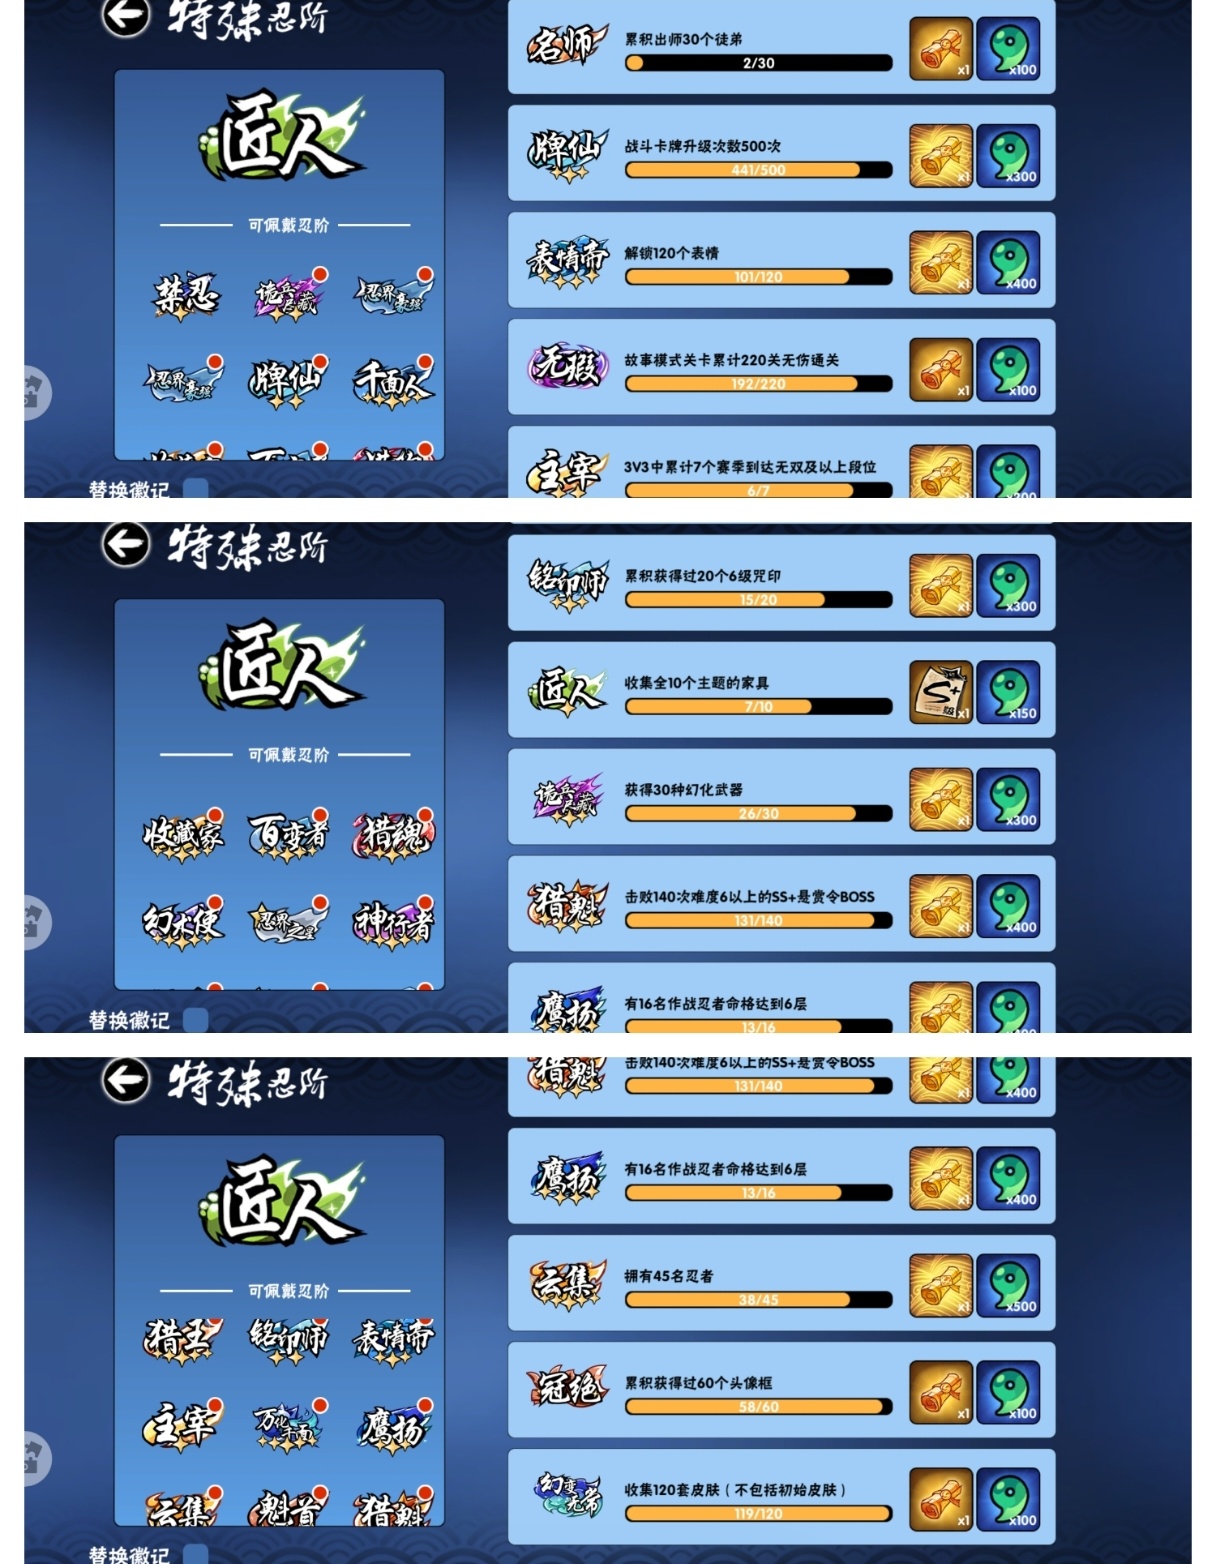
Task: Pick the 幻术使 rank badge
Action: (x=183, y=922)
